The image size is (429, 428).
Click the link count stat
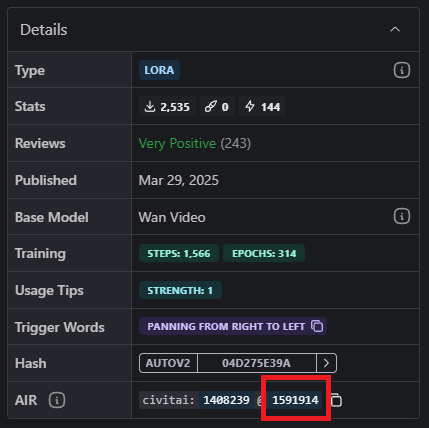click(217, 107)
